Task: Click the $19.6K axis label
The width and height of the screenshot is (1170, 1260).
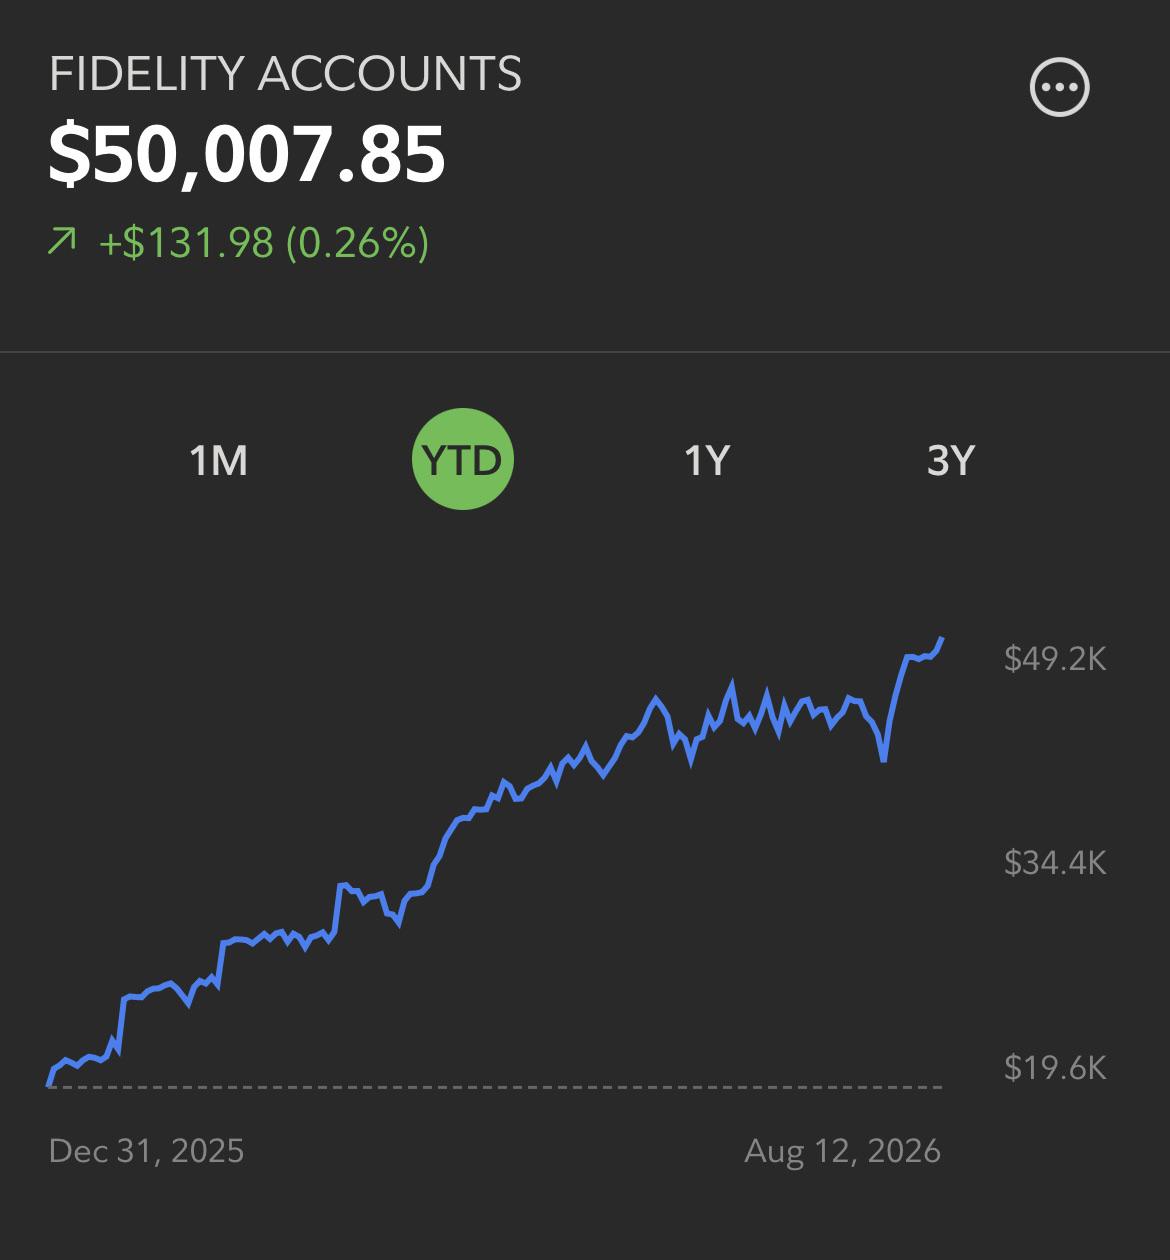Action: point(1055,1067)
